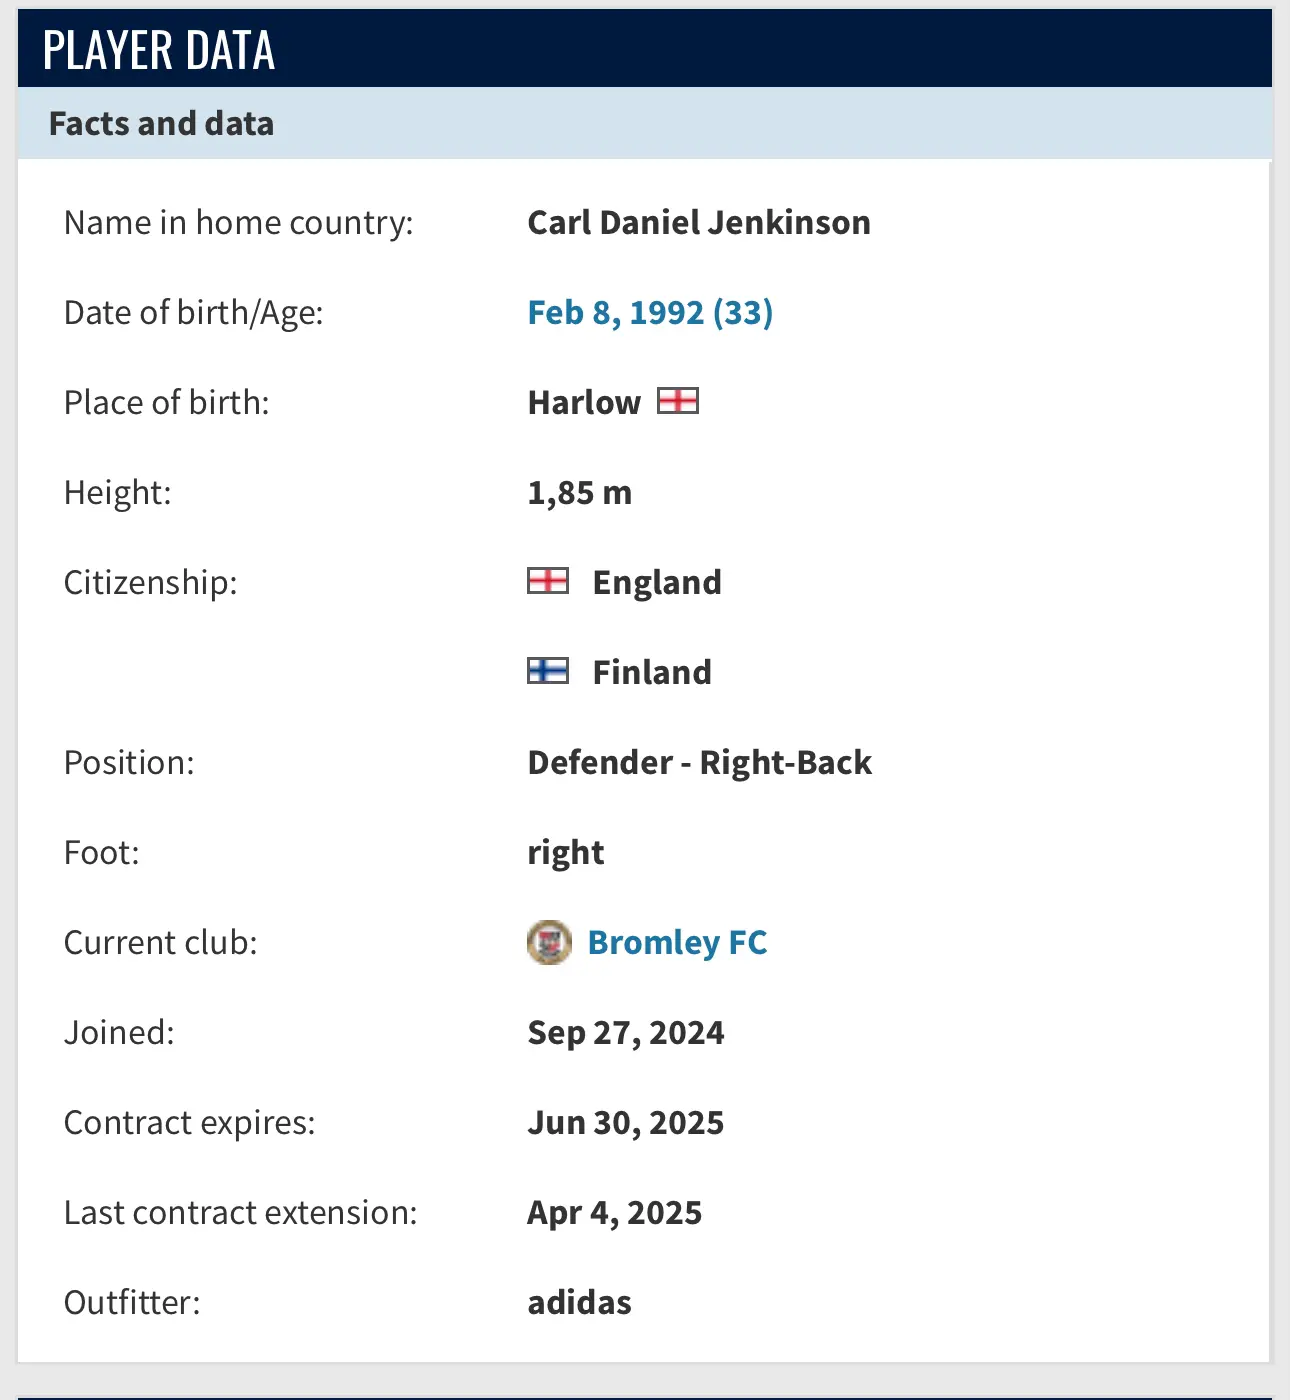This screenshot has width=1290, height=1400.
Task: Click the height value 1,85 m
Action: [579, 493]
